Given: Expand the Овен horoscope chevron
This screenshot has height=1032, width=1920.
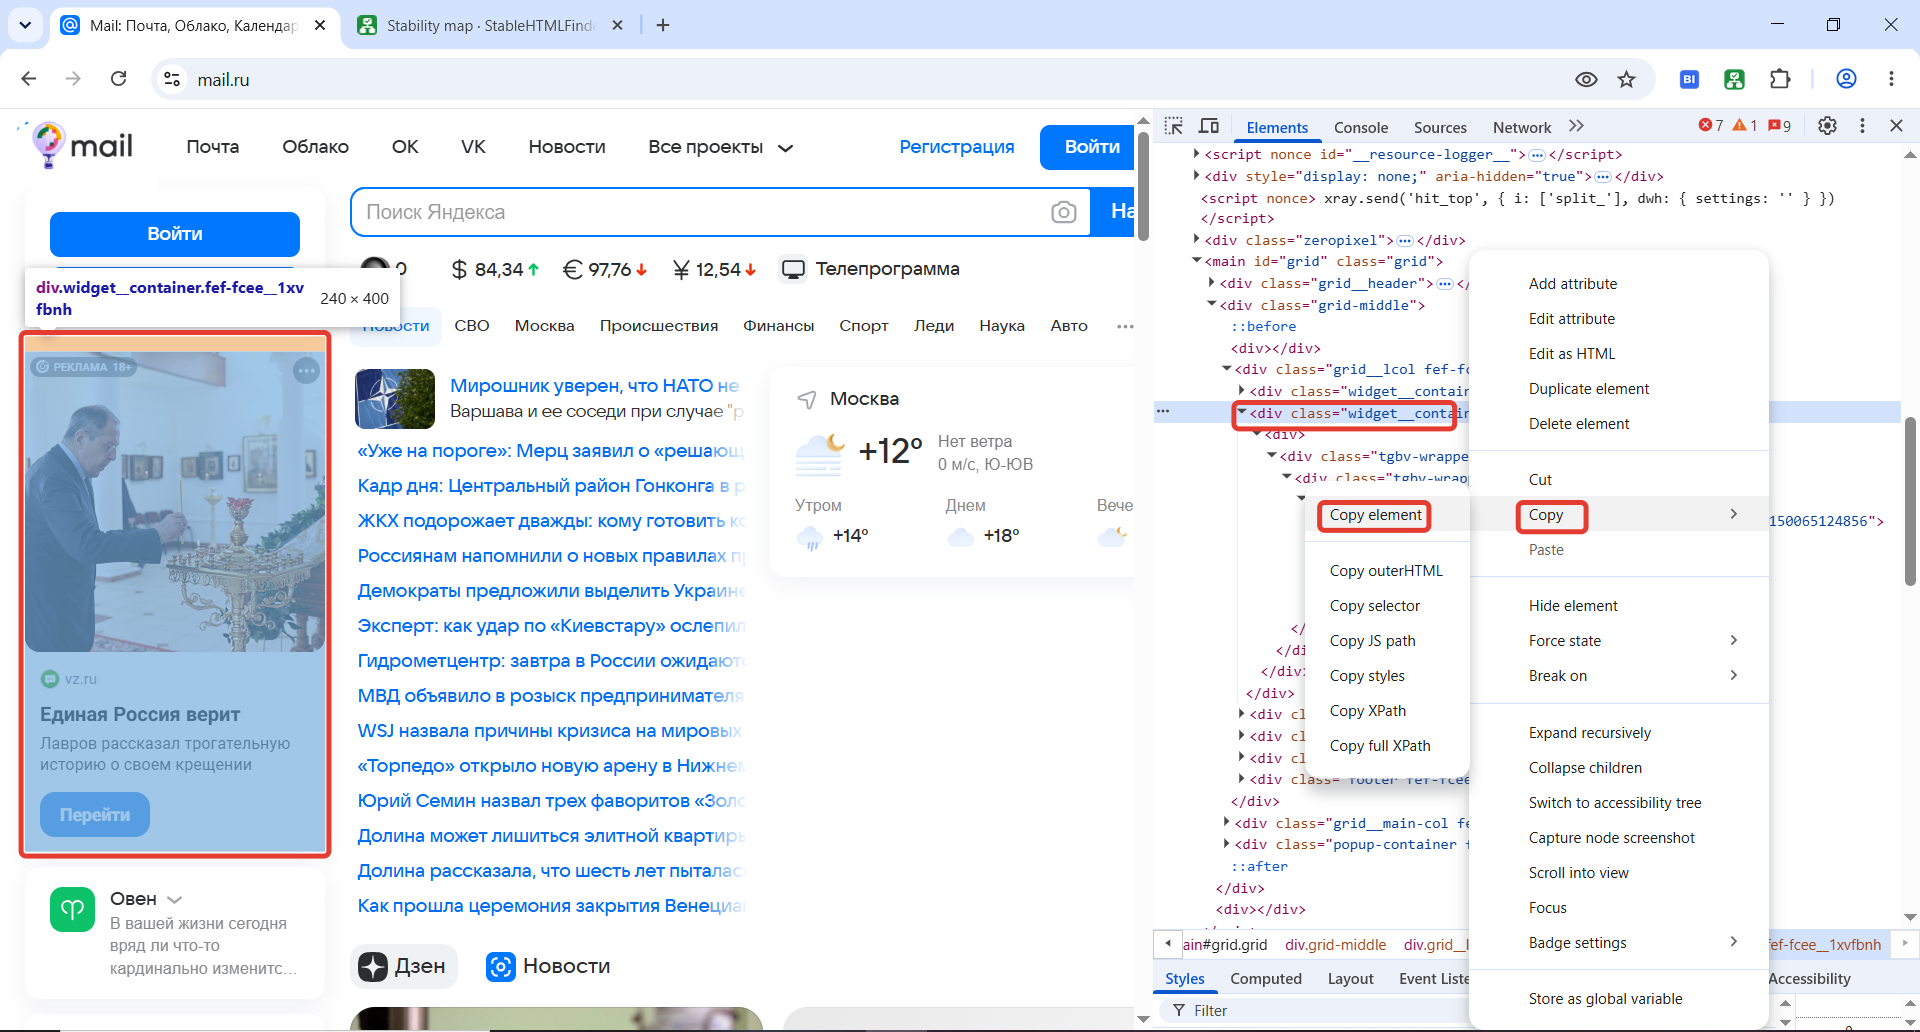Looking at the screenshot, I should (174, 900).
